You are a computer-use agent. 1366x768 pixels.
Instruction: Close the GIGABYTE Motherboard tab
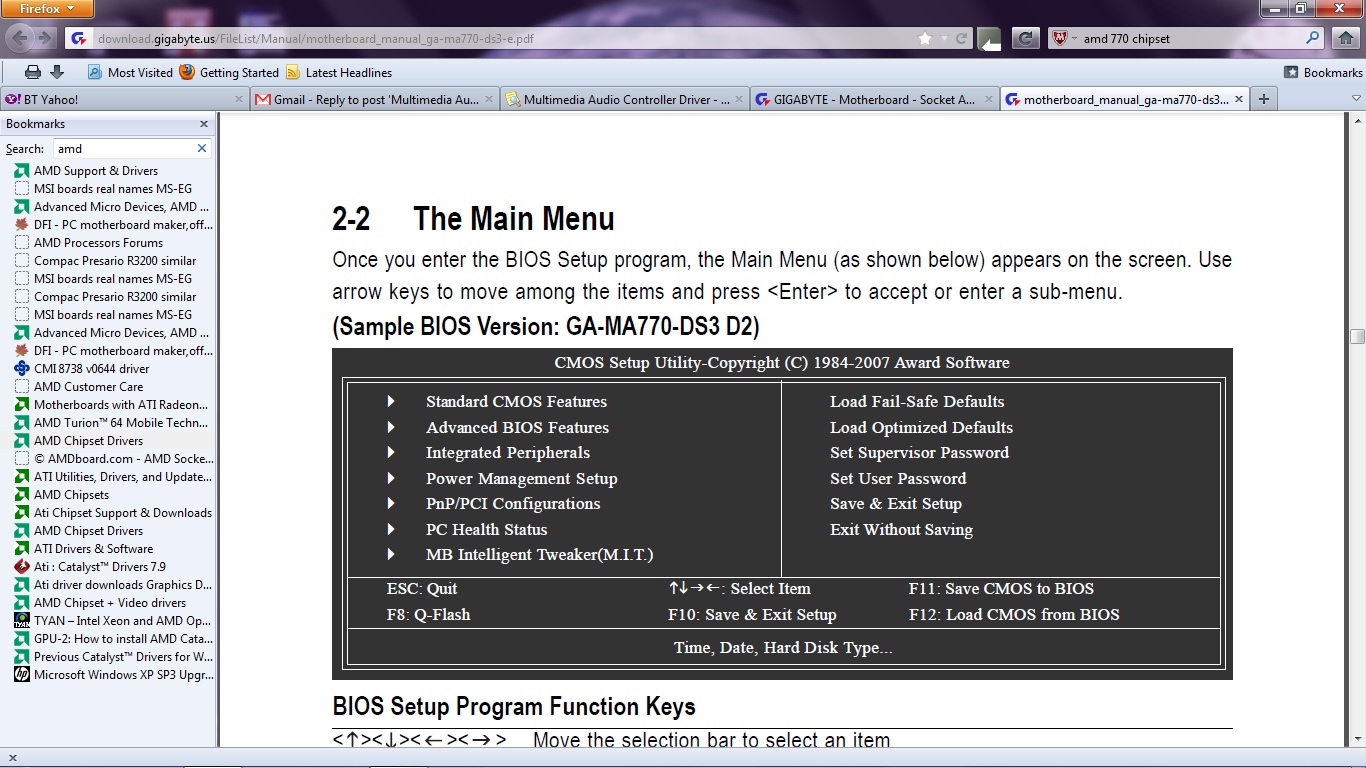click(x=989, y=99)
